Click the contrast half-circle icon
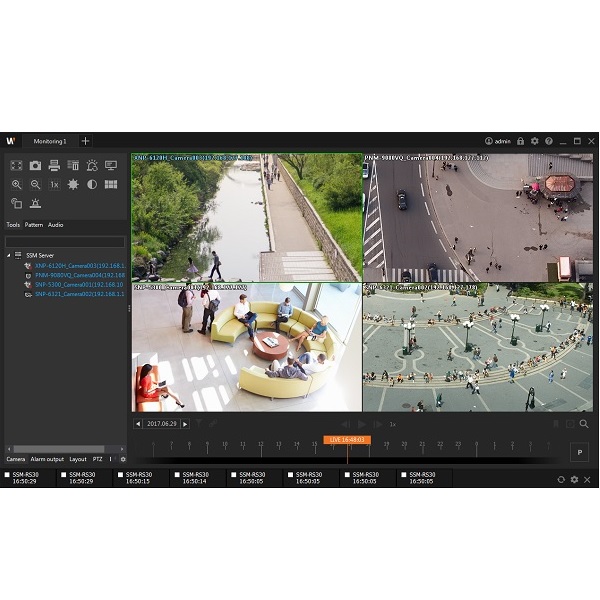Image resolution: width=600 pixels, height=600 pixels. (x=92, y=184)
